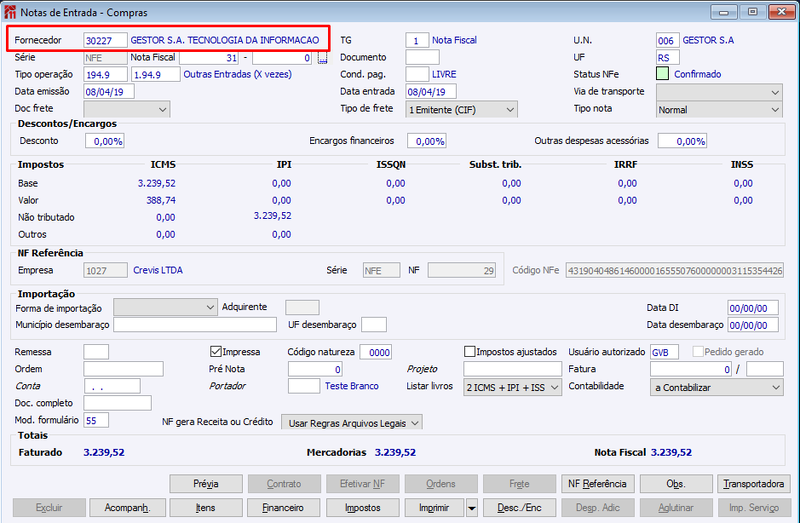Open the Via de transporte dropdown
Screen dimensions: 800x523
[x=719, y=92]
